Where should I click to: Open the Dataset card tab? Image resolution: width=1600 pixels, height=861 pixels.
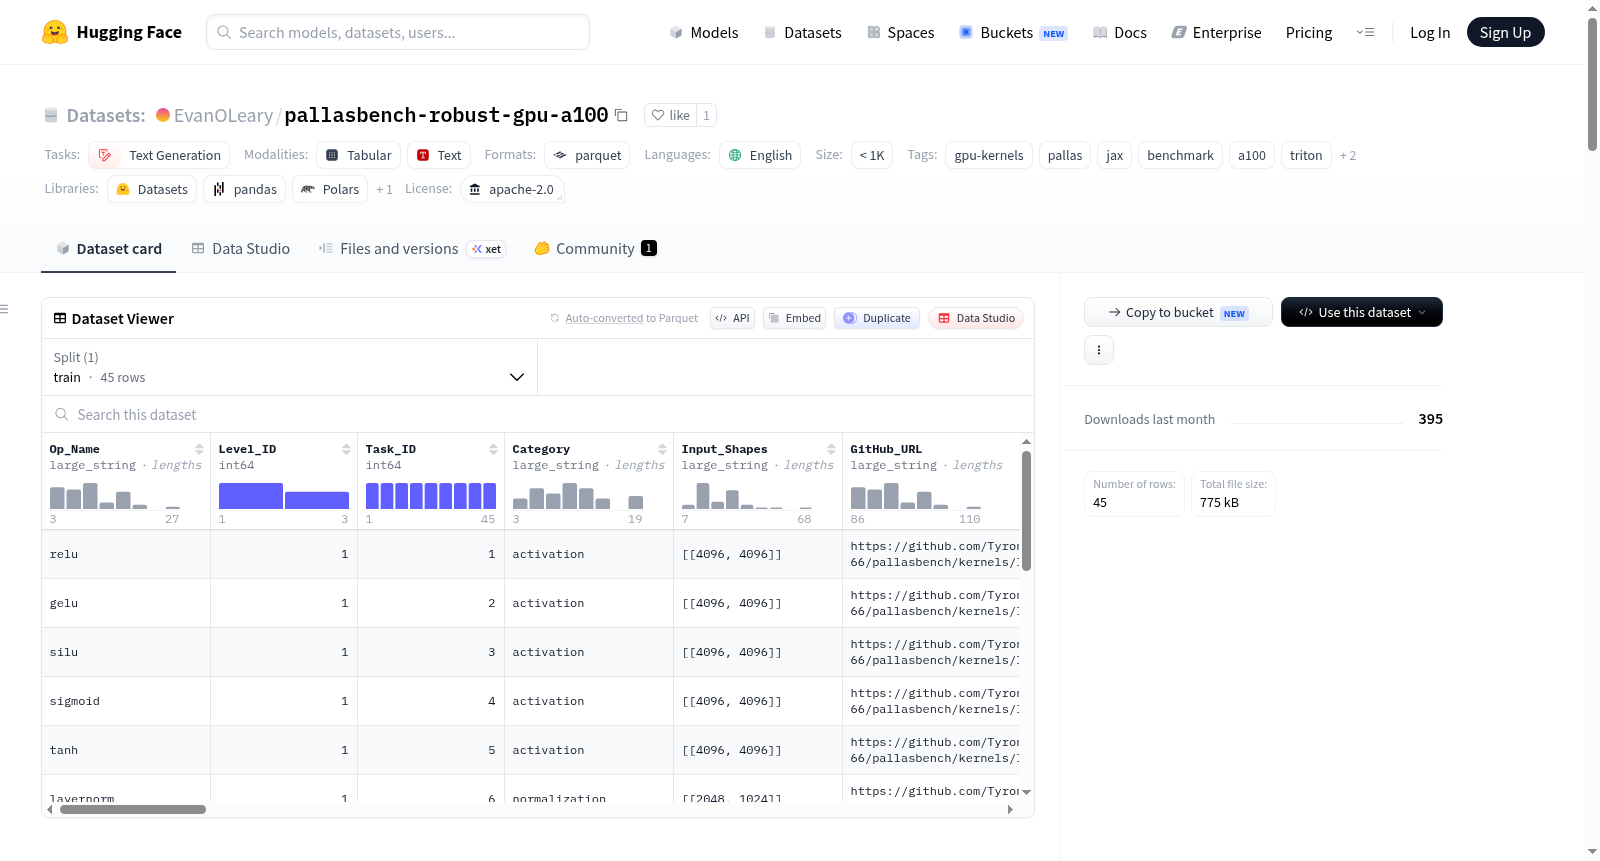pyautogui.click(x=108, y=249)
